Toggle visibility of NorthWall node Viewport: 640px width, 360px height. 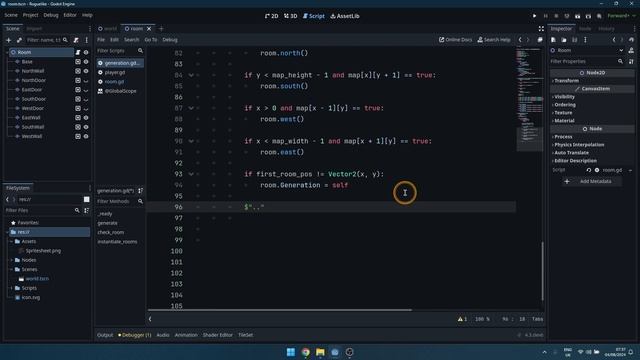(x=86, y=71)
